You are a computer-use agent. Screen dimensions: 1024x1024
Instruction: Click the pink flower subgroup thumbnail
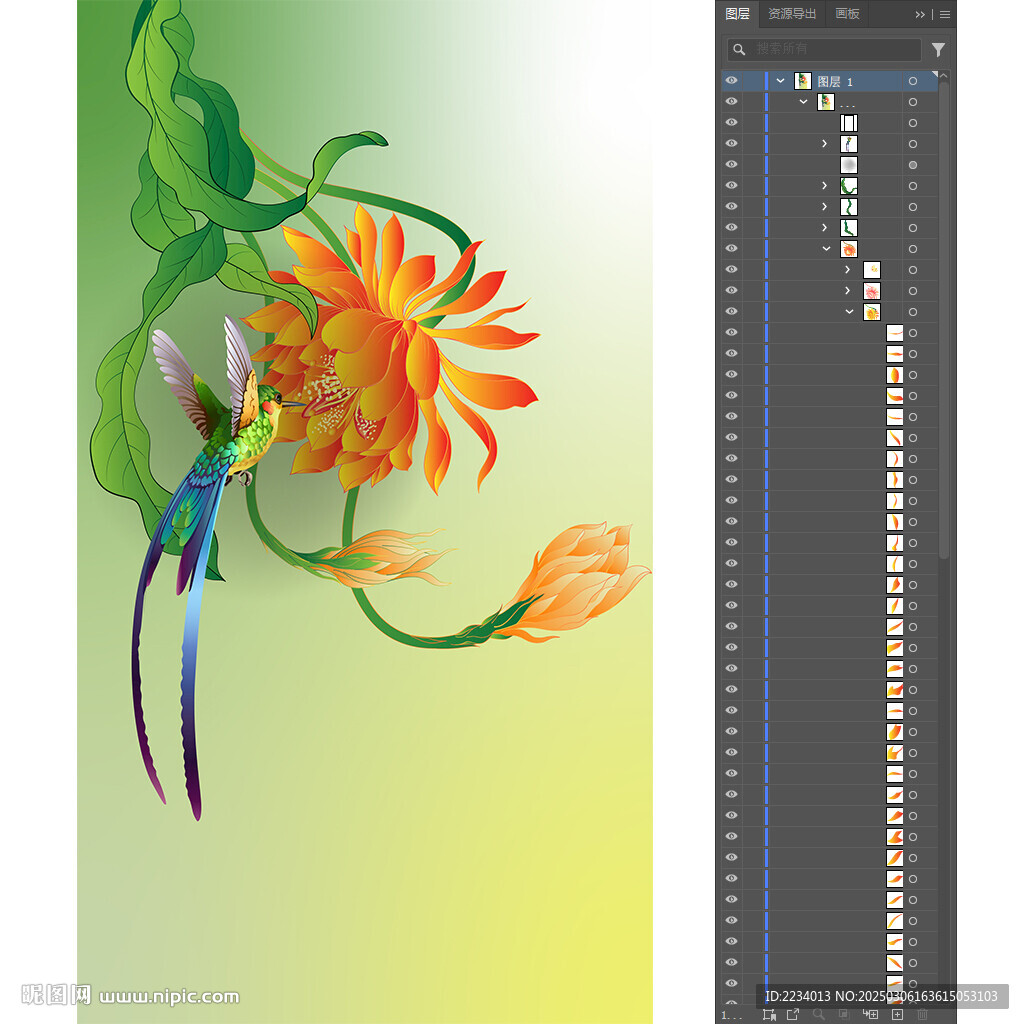coord(872,291)
